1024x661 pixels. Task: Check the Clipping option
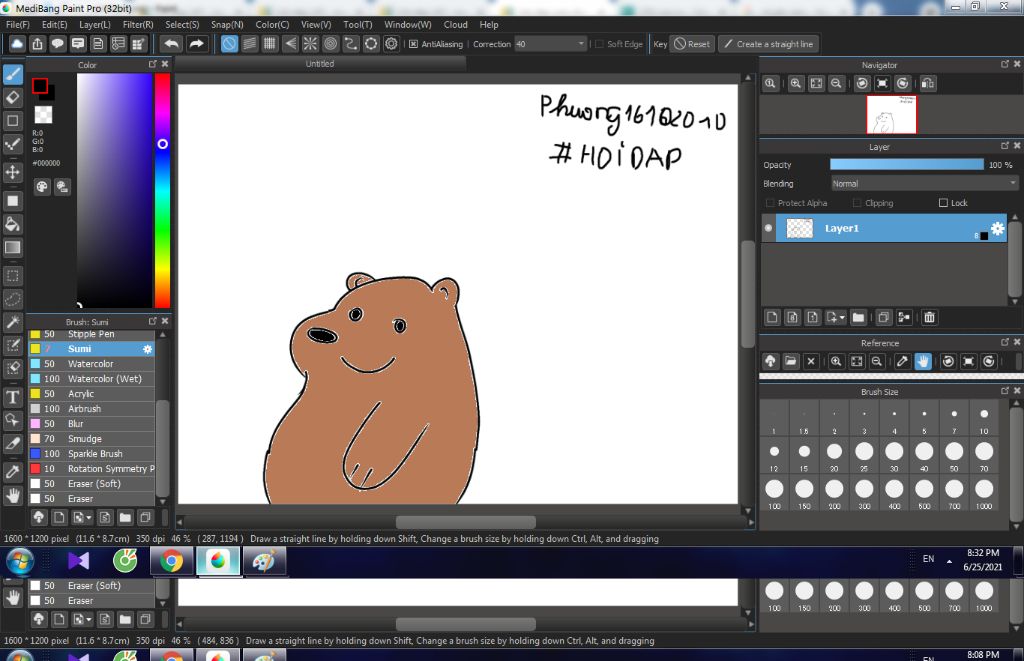pyautogui.click(x=857, y=203)
